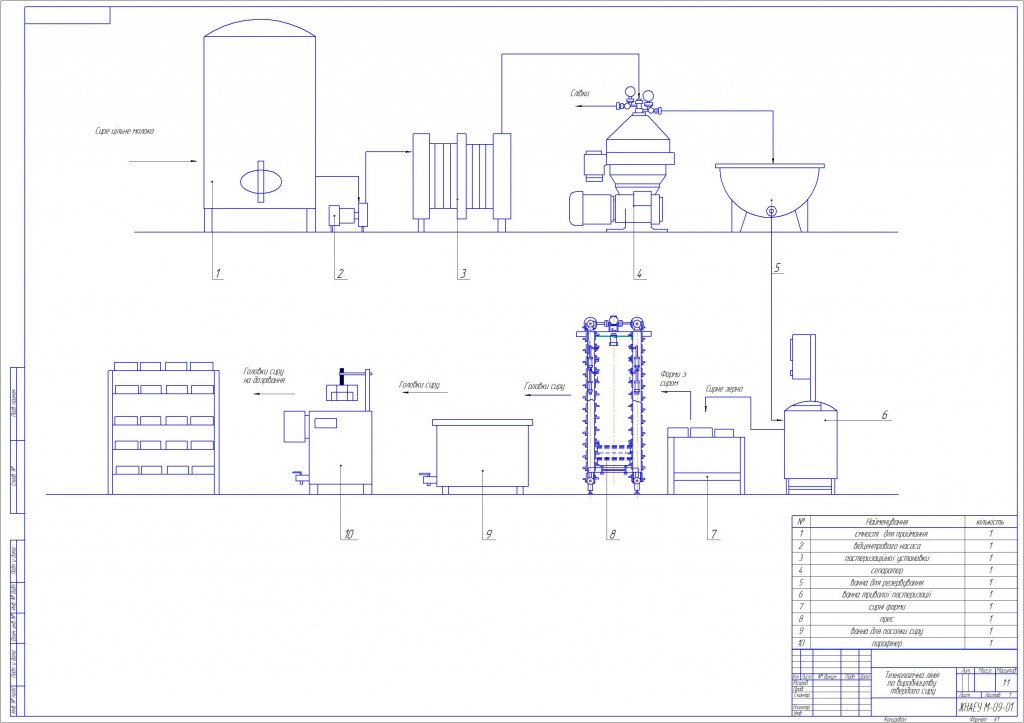
Task: Click position number 4 under the separator
Action: [x=640, y=274]
